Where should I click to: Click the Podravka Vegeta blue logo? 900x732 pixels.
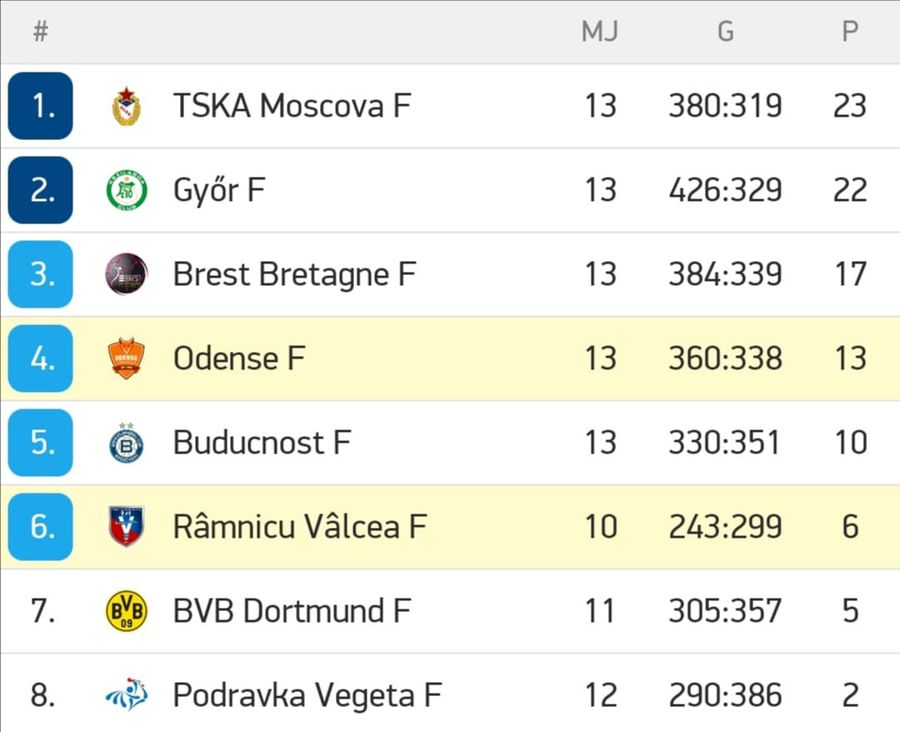(126, 695)
